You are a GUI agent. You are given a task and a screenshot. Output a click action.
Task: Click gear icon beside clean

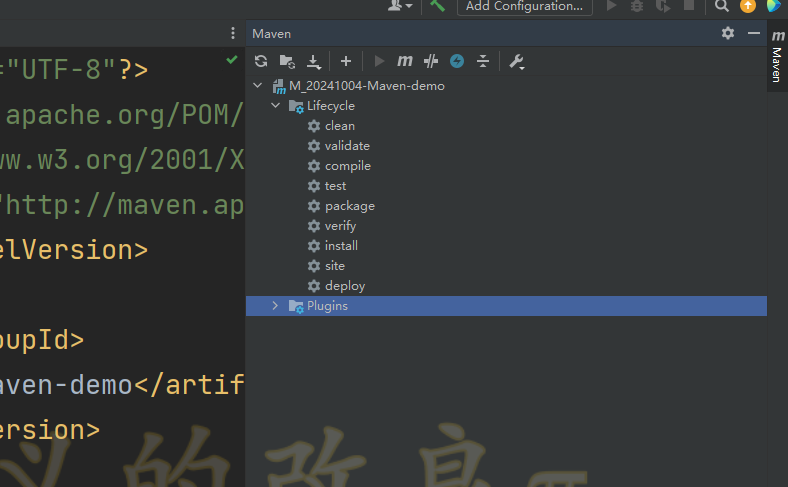pos(314,126)
